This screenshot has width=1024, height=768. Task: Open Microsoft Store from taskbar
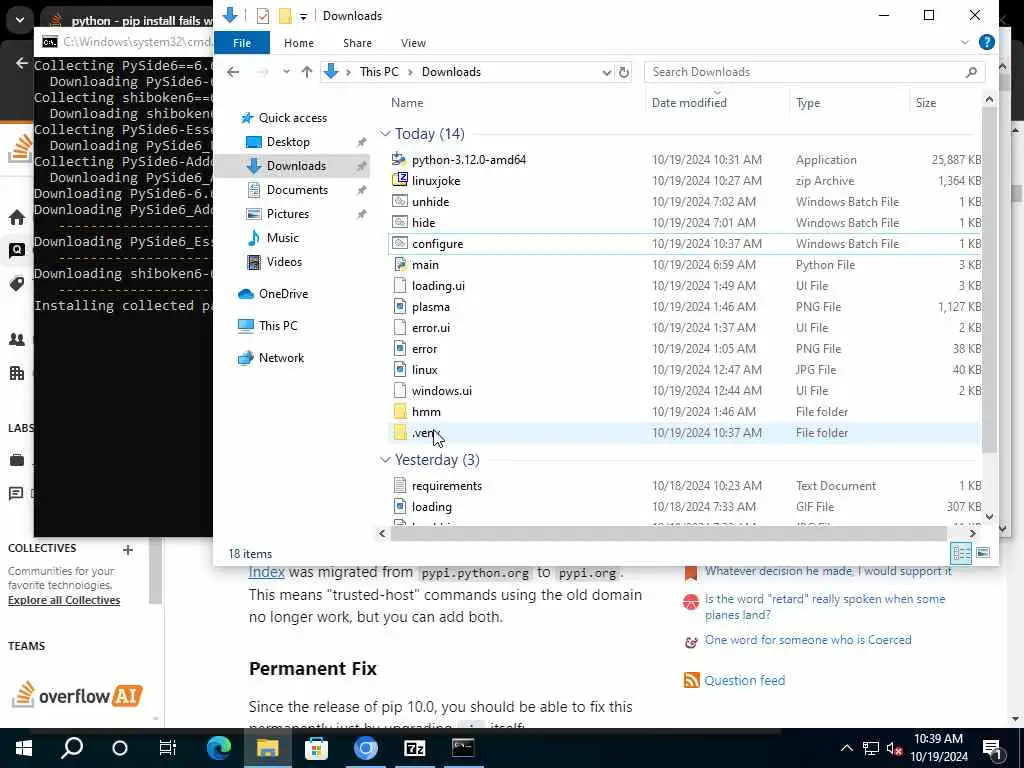(316, 748)
